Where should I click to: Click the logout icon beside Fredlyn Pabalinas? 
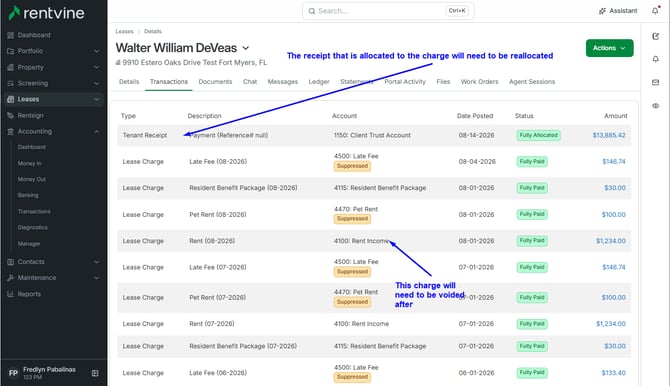tap(95, 373)
